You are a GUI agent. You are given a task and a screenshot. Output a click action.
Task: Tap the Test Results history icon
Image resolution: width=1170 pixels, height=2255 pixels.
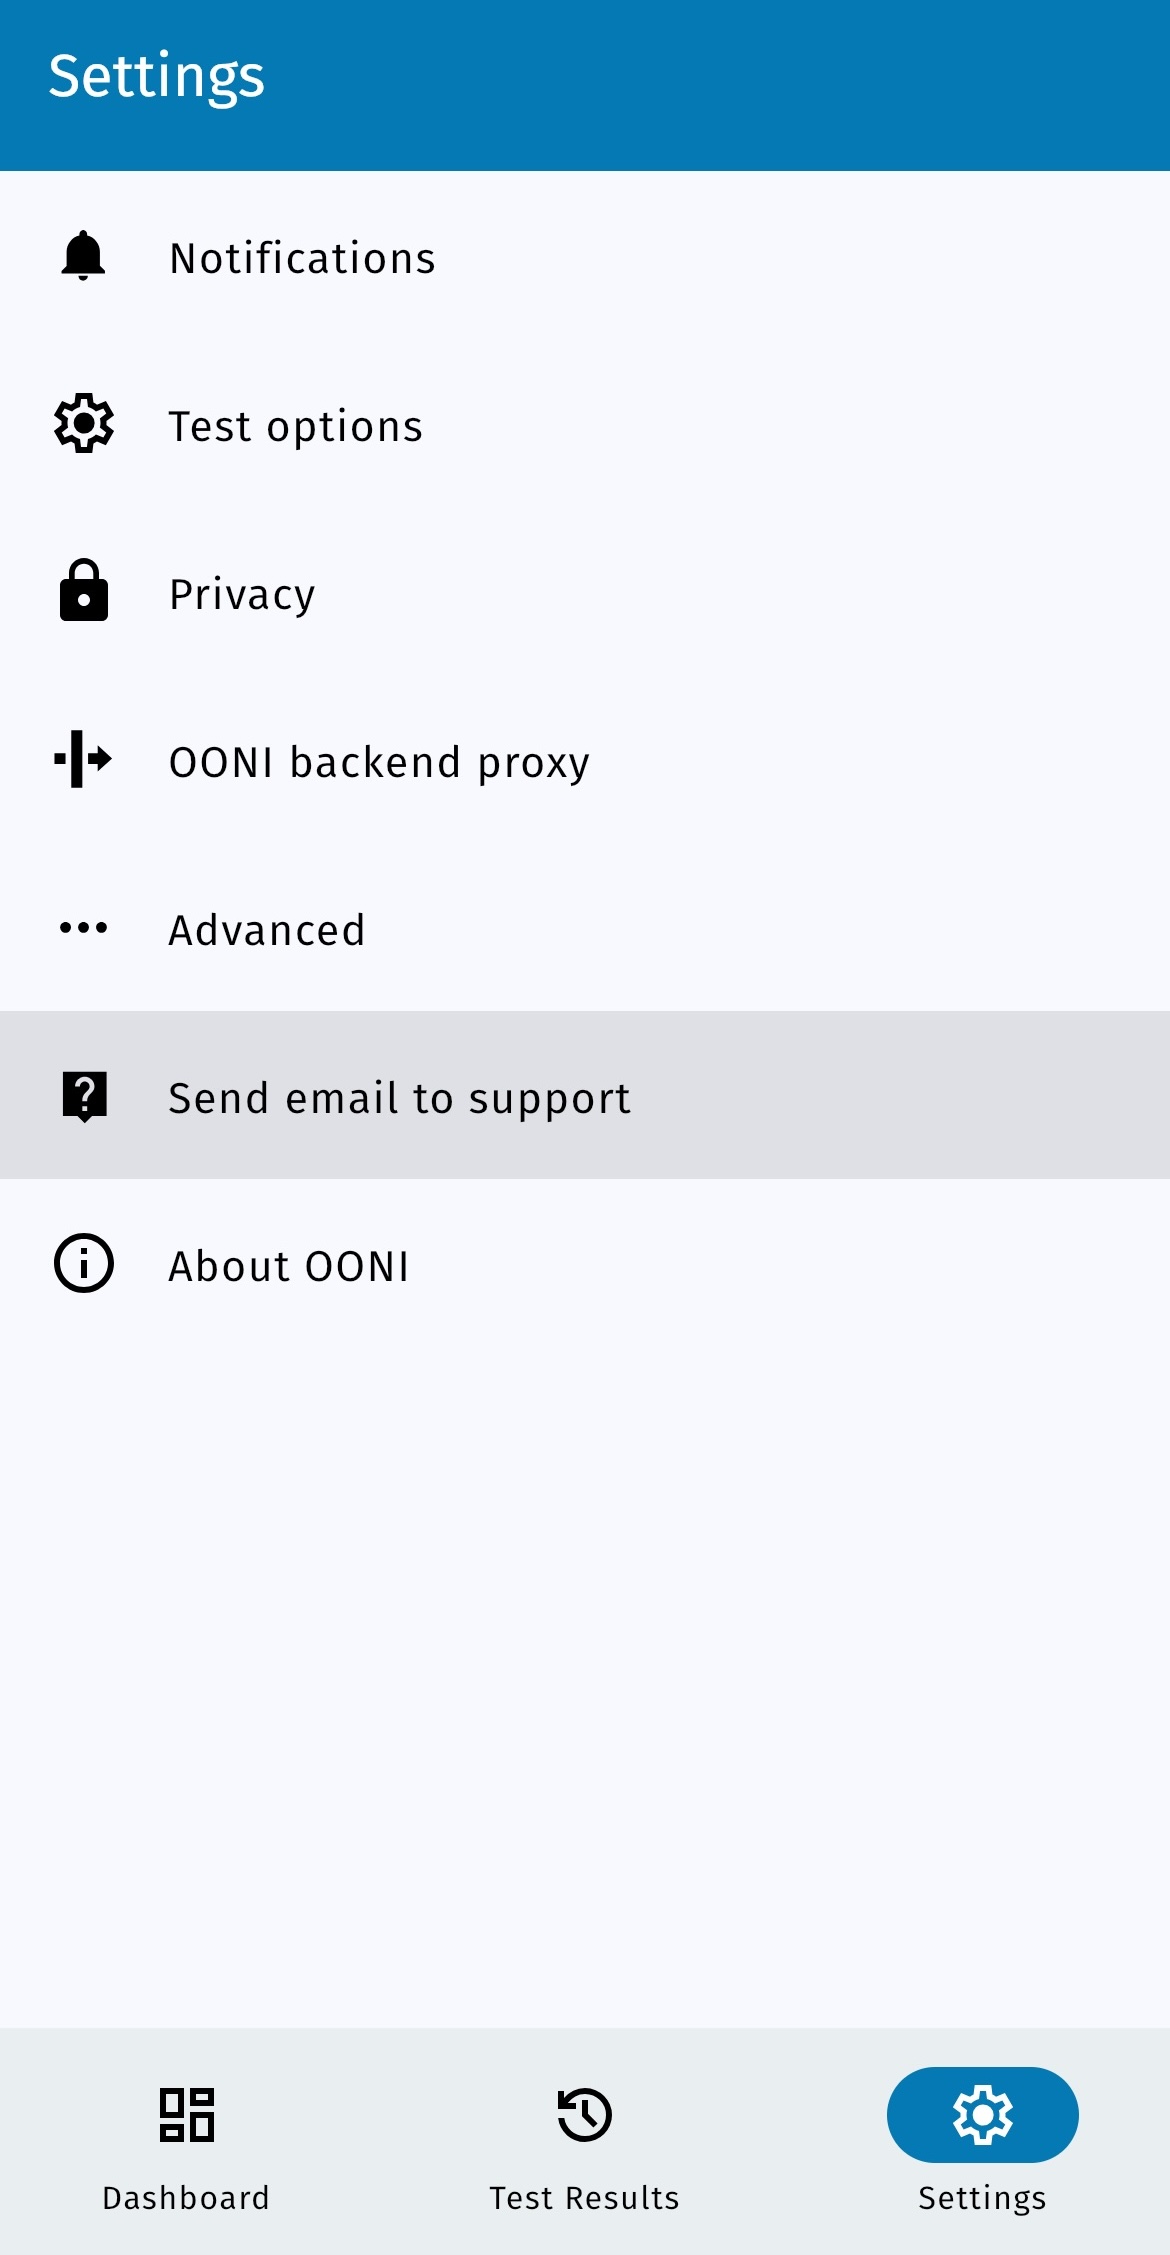pos(584,2114)
